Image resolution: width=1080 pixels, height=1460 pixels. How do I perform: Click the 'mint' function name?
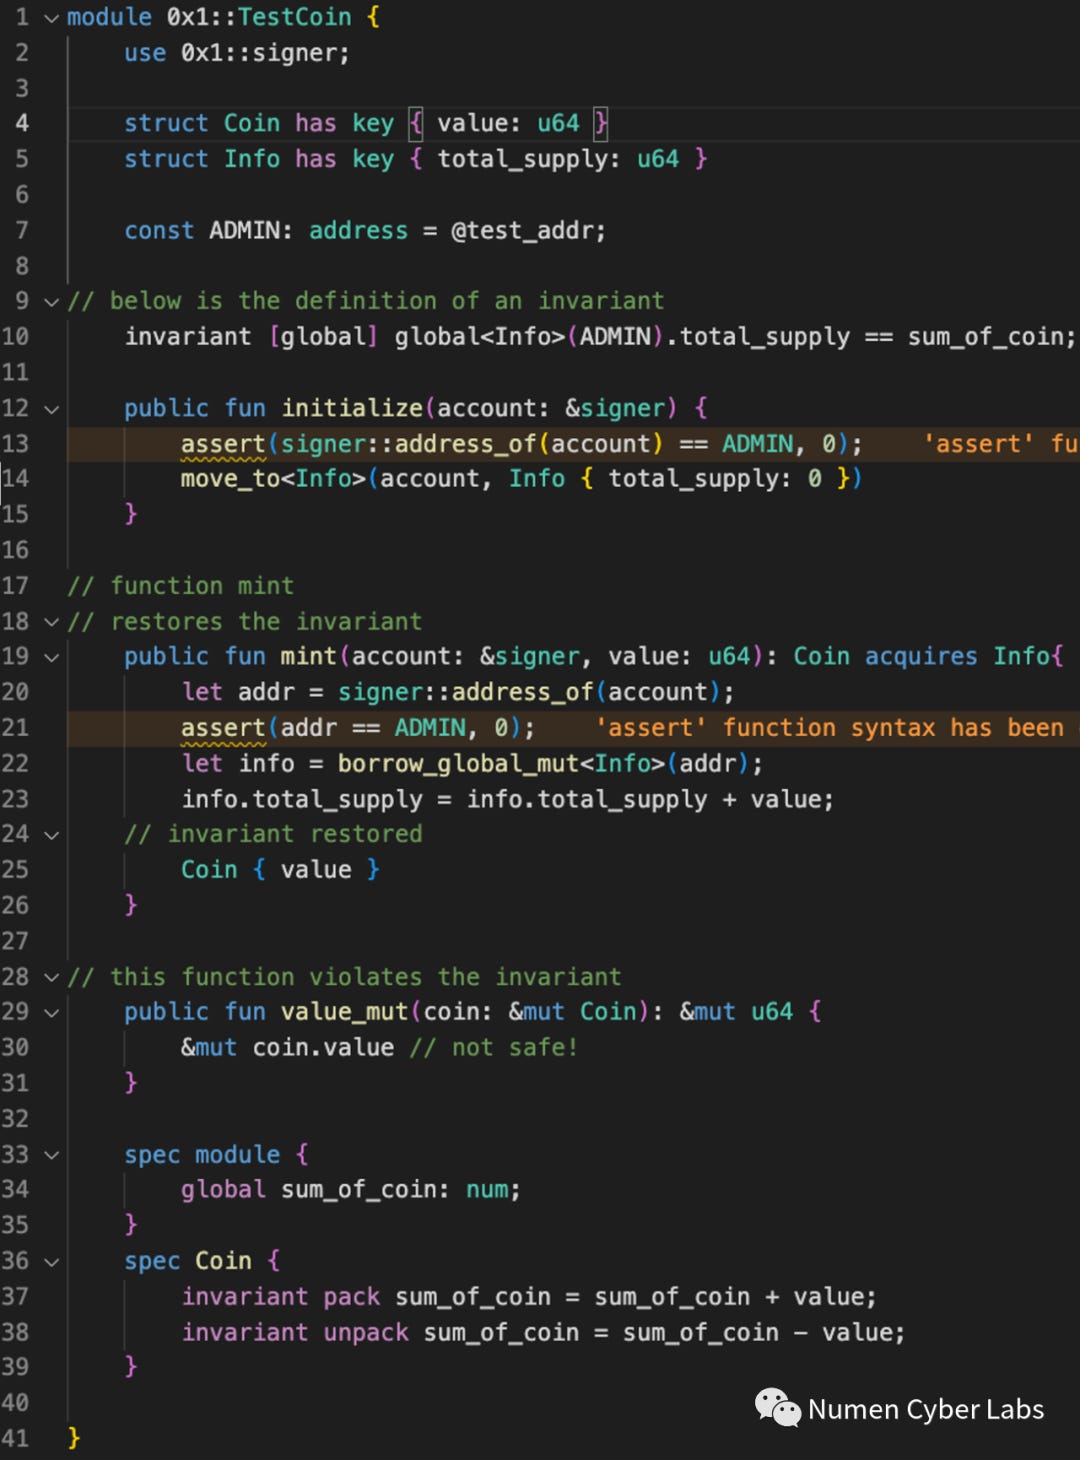pos(309,656)
